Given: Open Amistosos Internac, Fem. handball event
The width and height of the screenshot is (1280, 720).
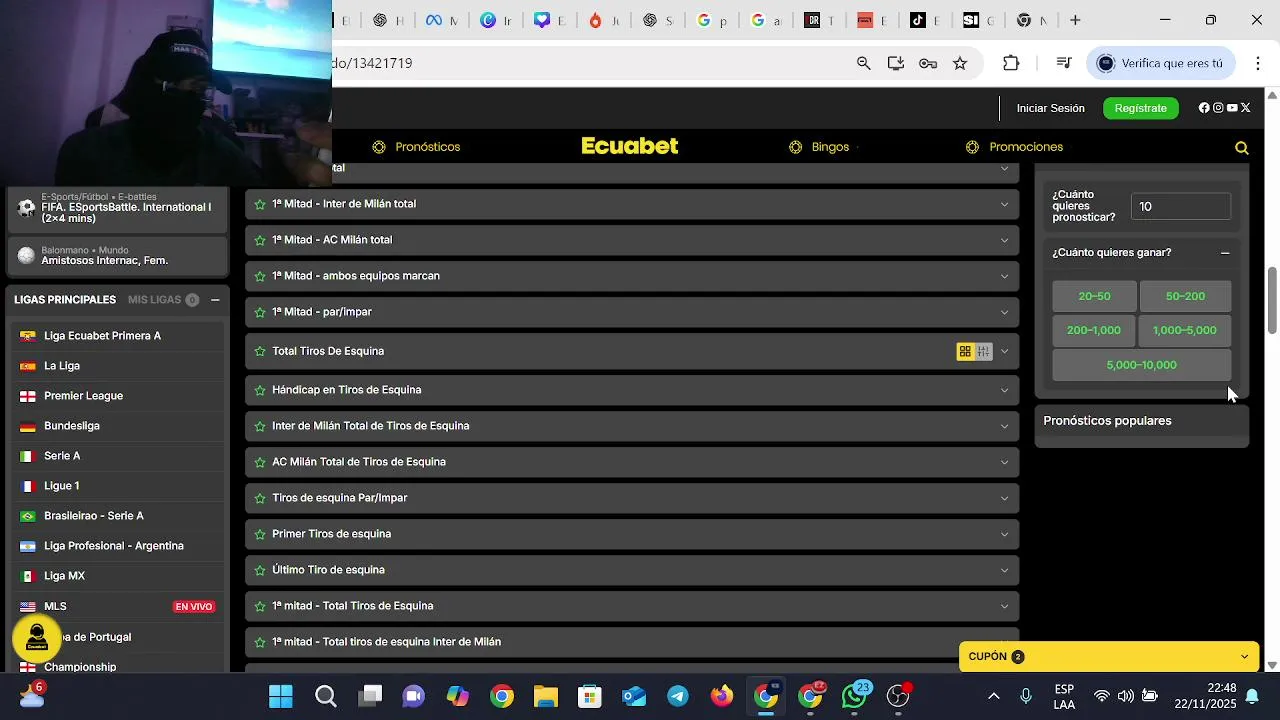Looking at the screenshot, I should tap(118, 256).
